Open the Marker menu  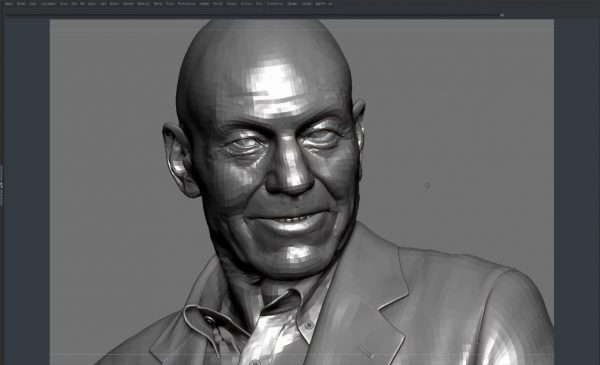point(128,4)
